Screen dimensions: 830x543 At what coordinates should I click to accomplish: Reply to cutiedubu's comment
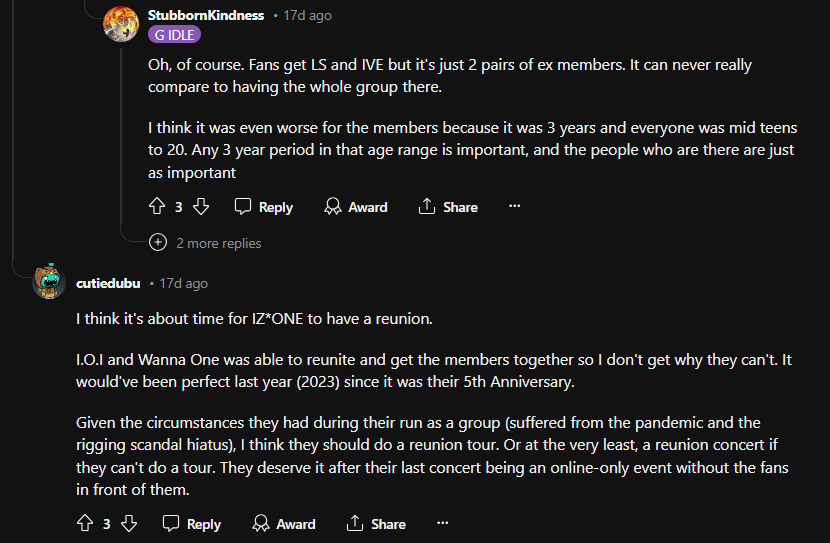pyautogui.click(x=192, y=524)
